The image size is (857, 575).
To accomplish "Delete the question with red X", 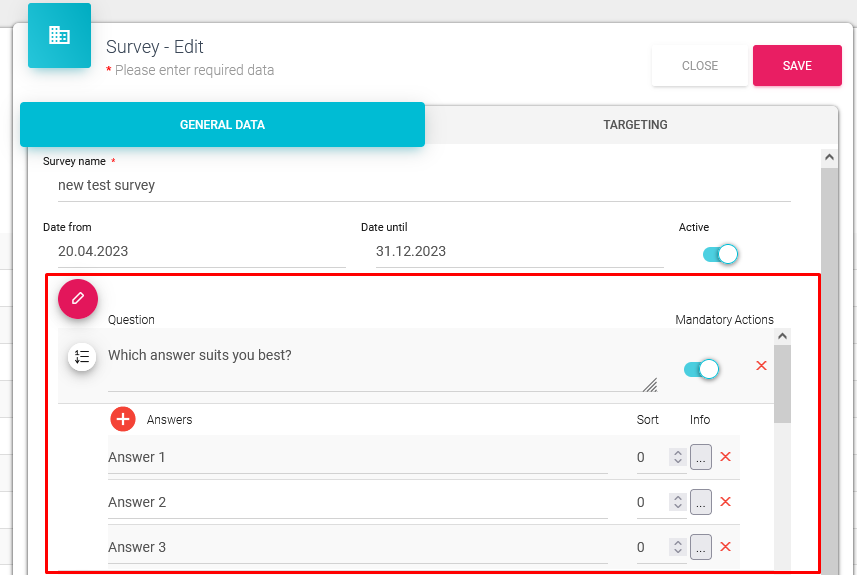I will (761, 366).
